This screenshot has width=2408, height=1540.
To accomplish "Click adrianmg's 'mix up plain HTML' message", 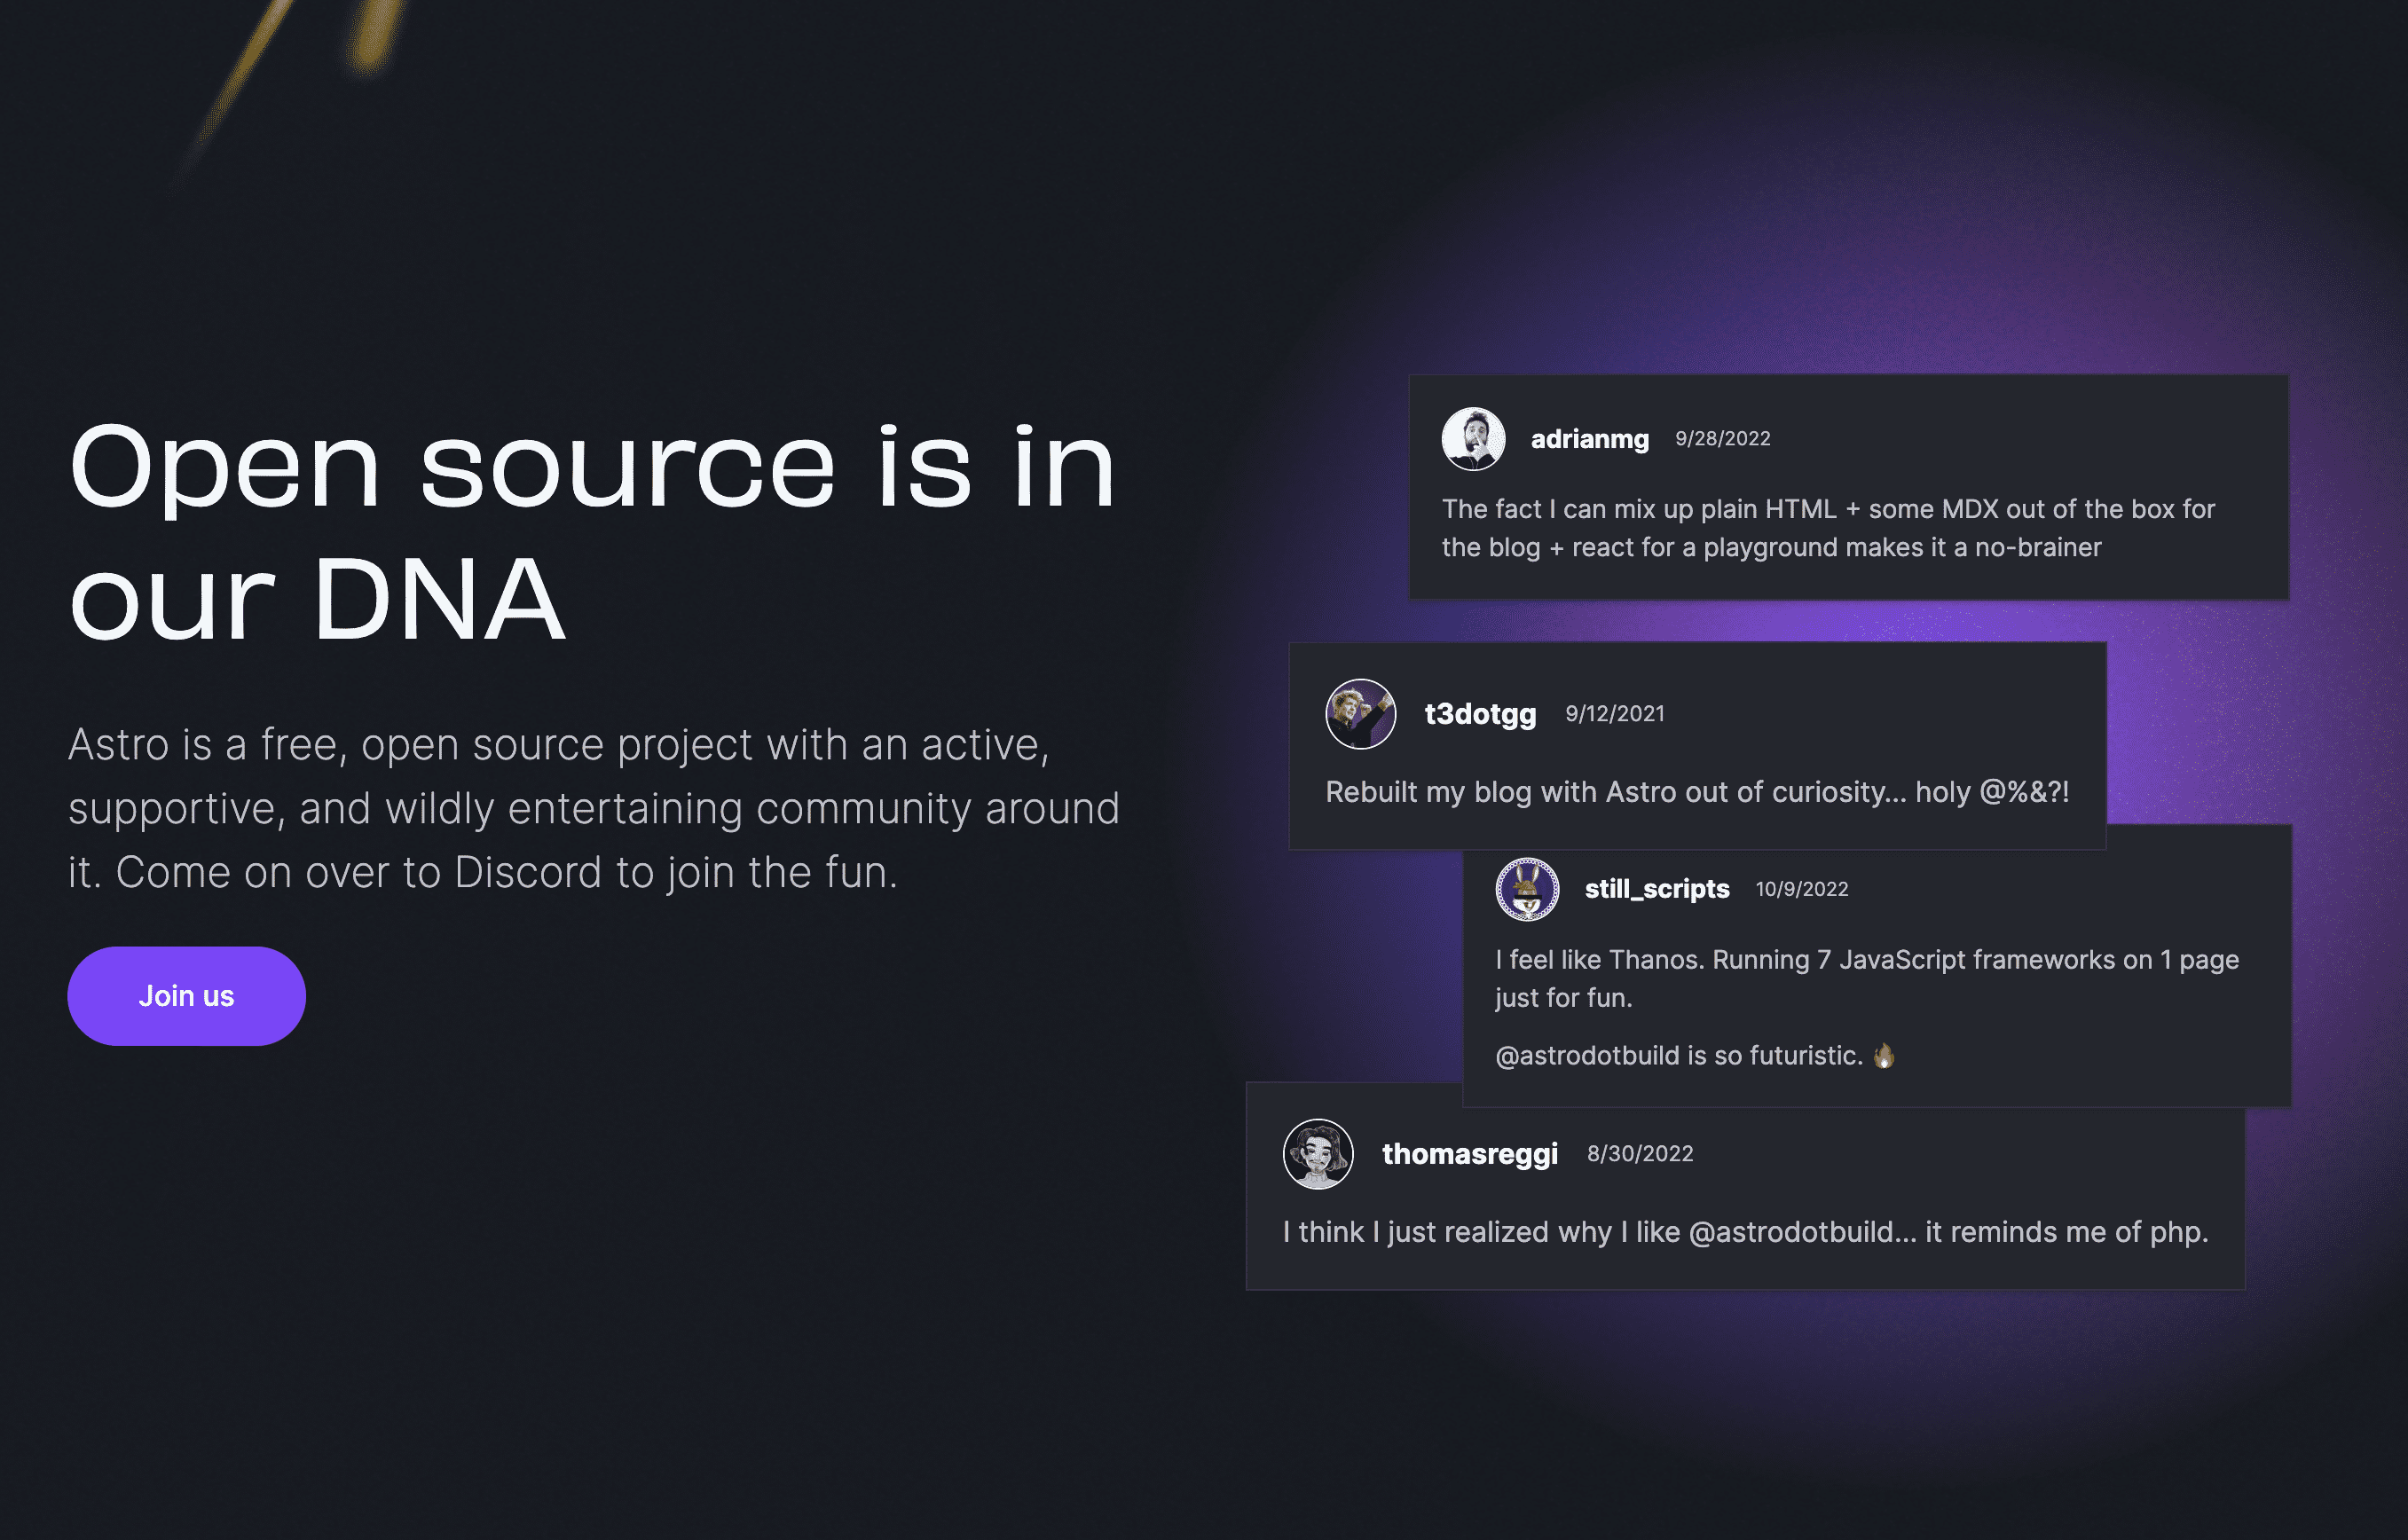I will 1828,528.
